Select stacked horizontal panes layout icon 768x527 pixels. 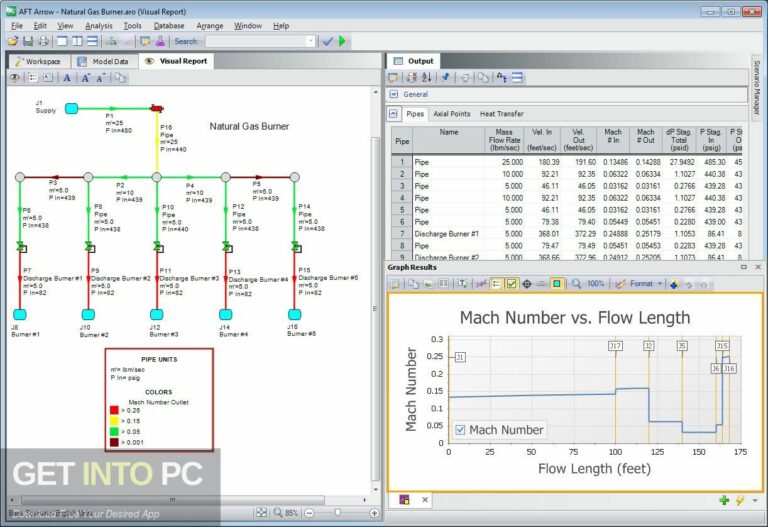tap(92, 42)
